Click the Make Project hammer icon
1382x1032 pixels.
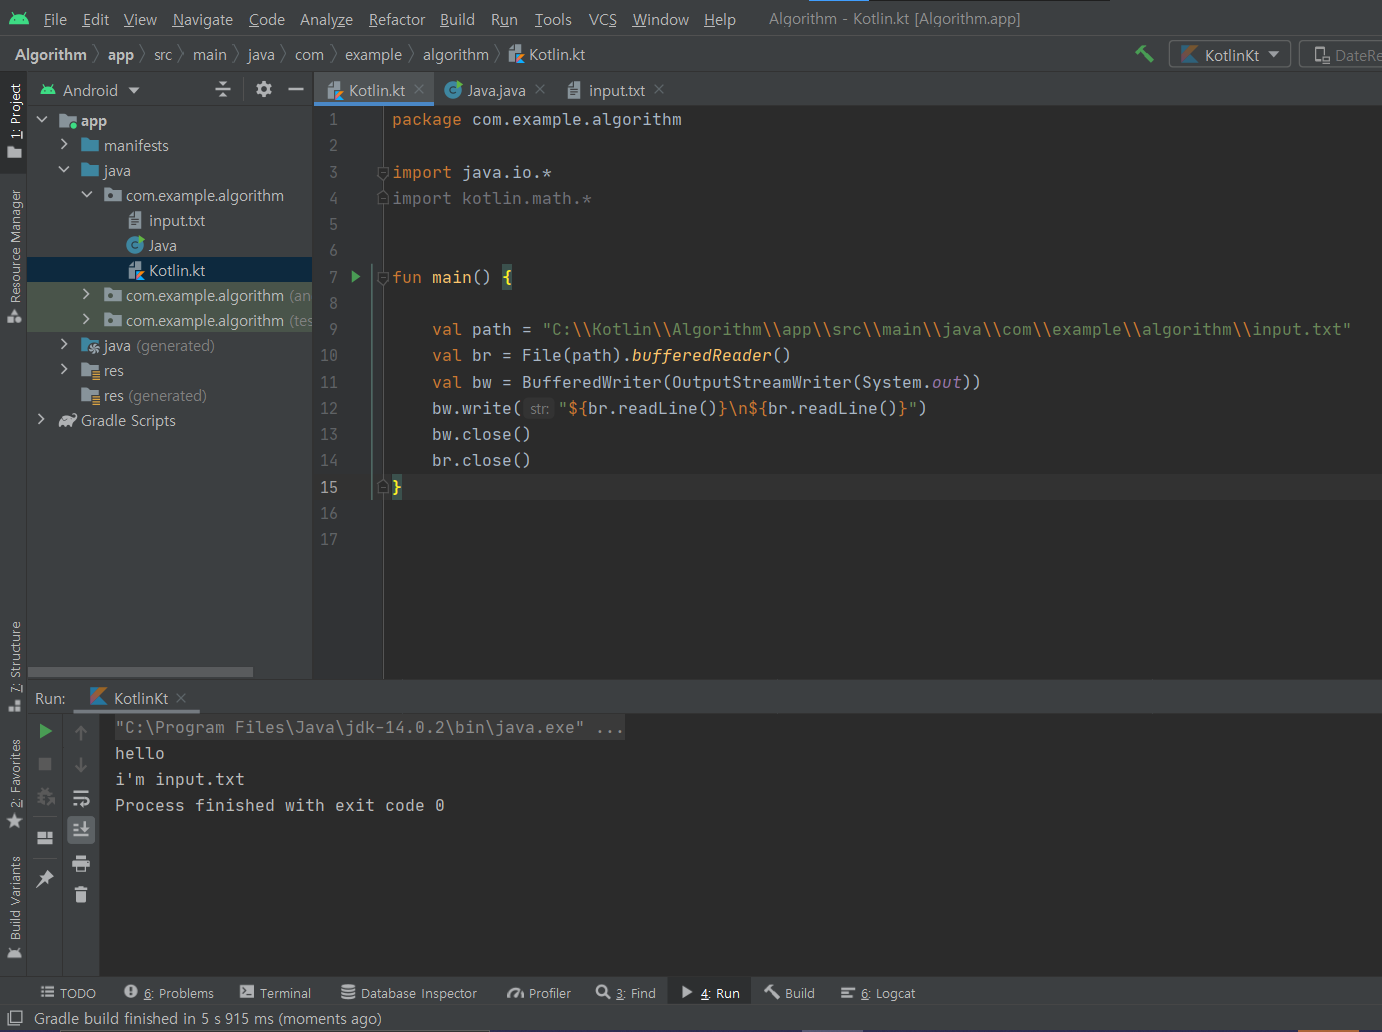point(1144,54)
